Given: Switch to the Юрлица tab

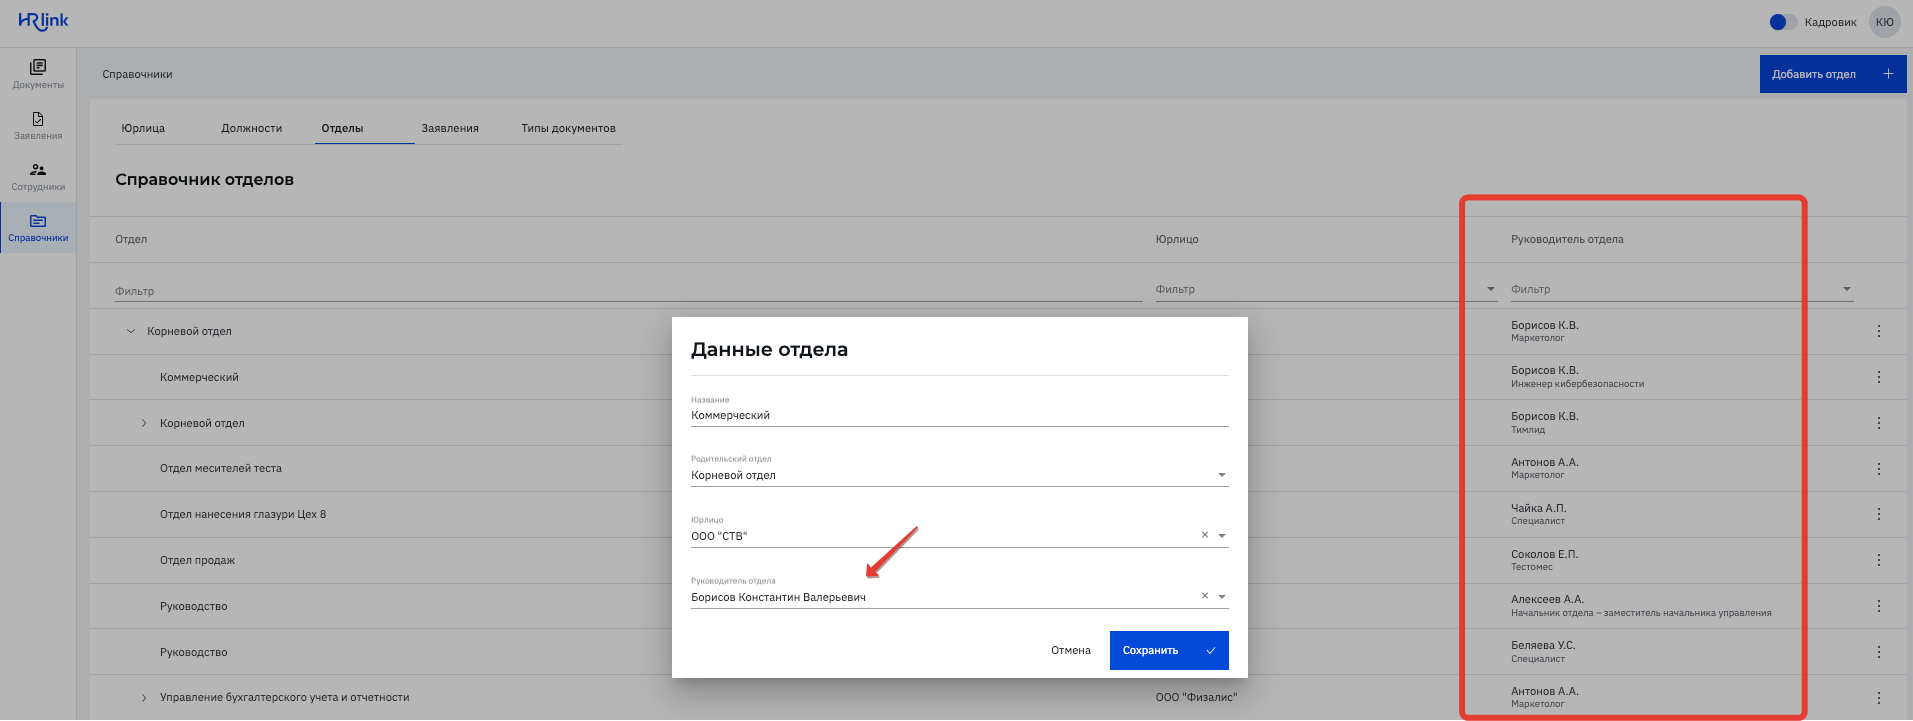Looking at the screenshot, I should point(143,128).
